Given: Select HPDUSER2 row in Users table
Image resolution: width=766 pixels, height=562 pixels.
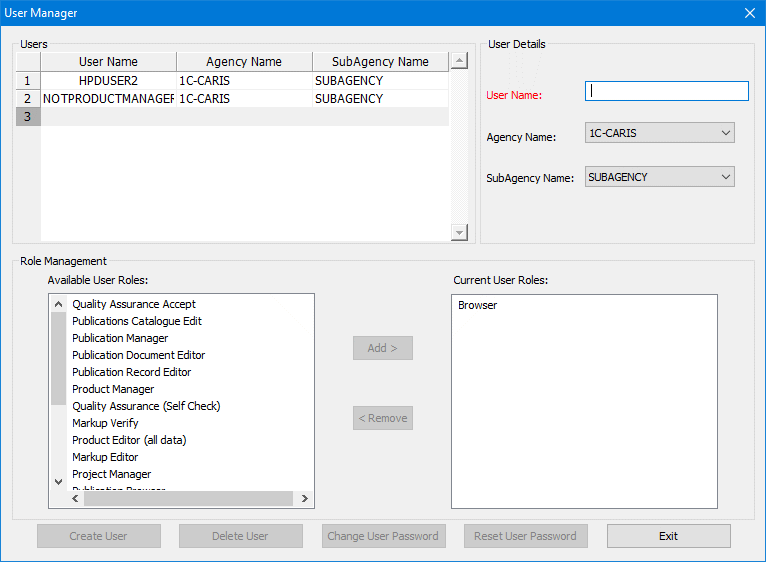Looking at the screenshot, I should [x=108, y=81].
